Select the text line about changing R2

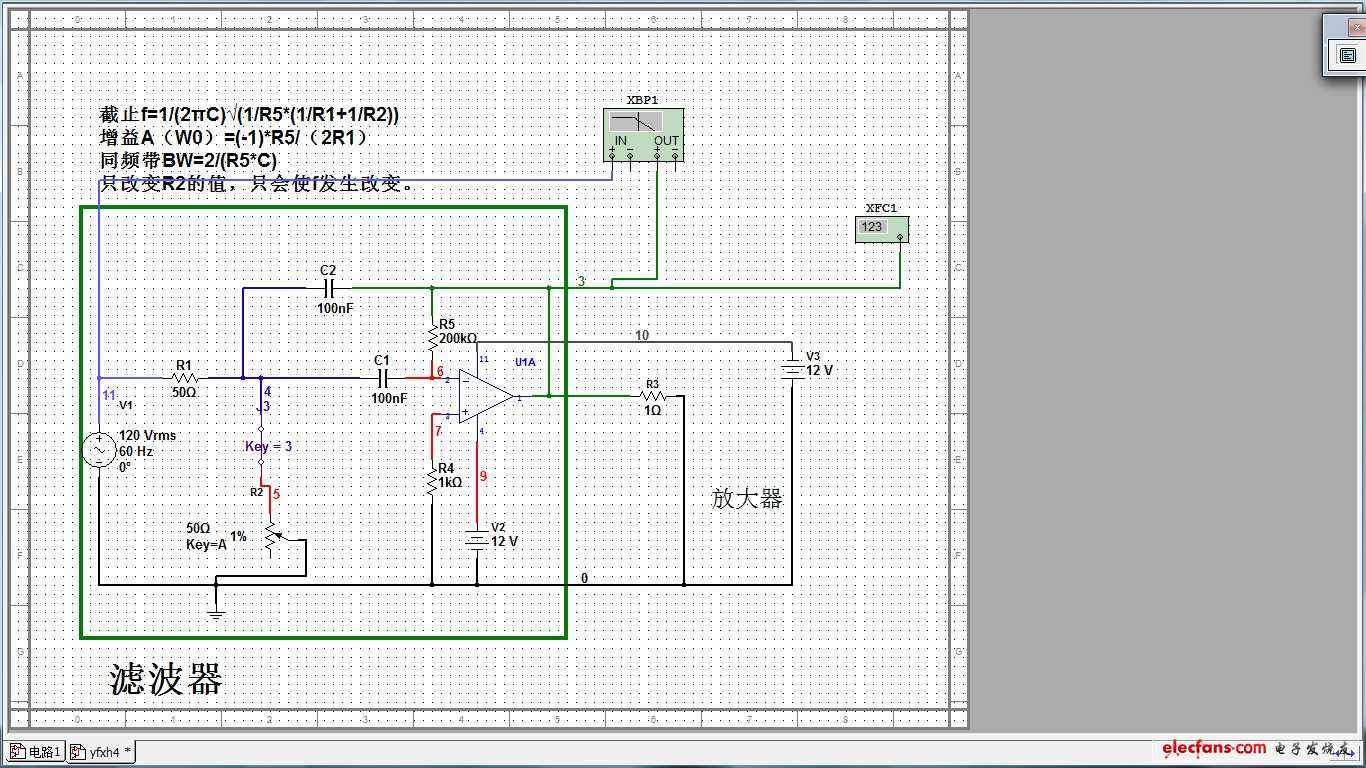tap(257, 183)
